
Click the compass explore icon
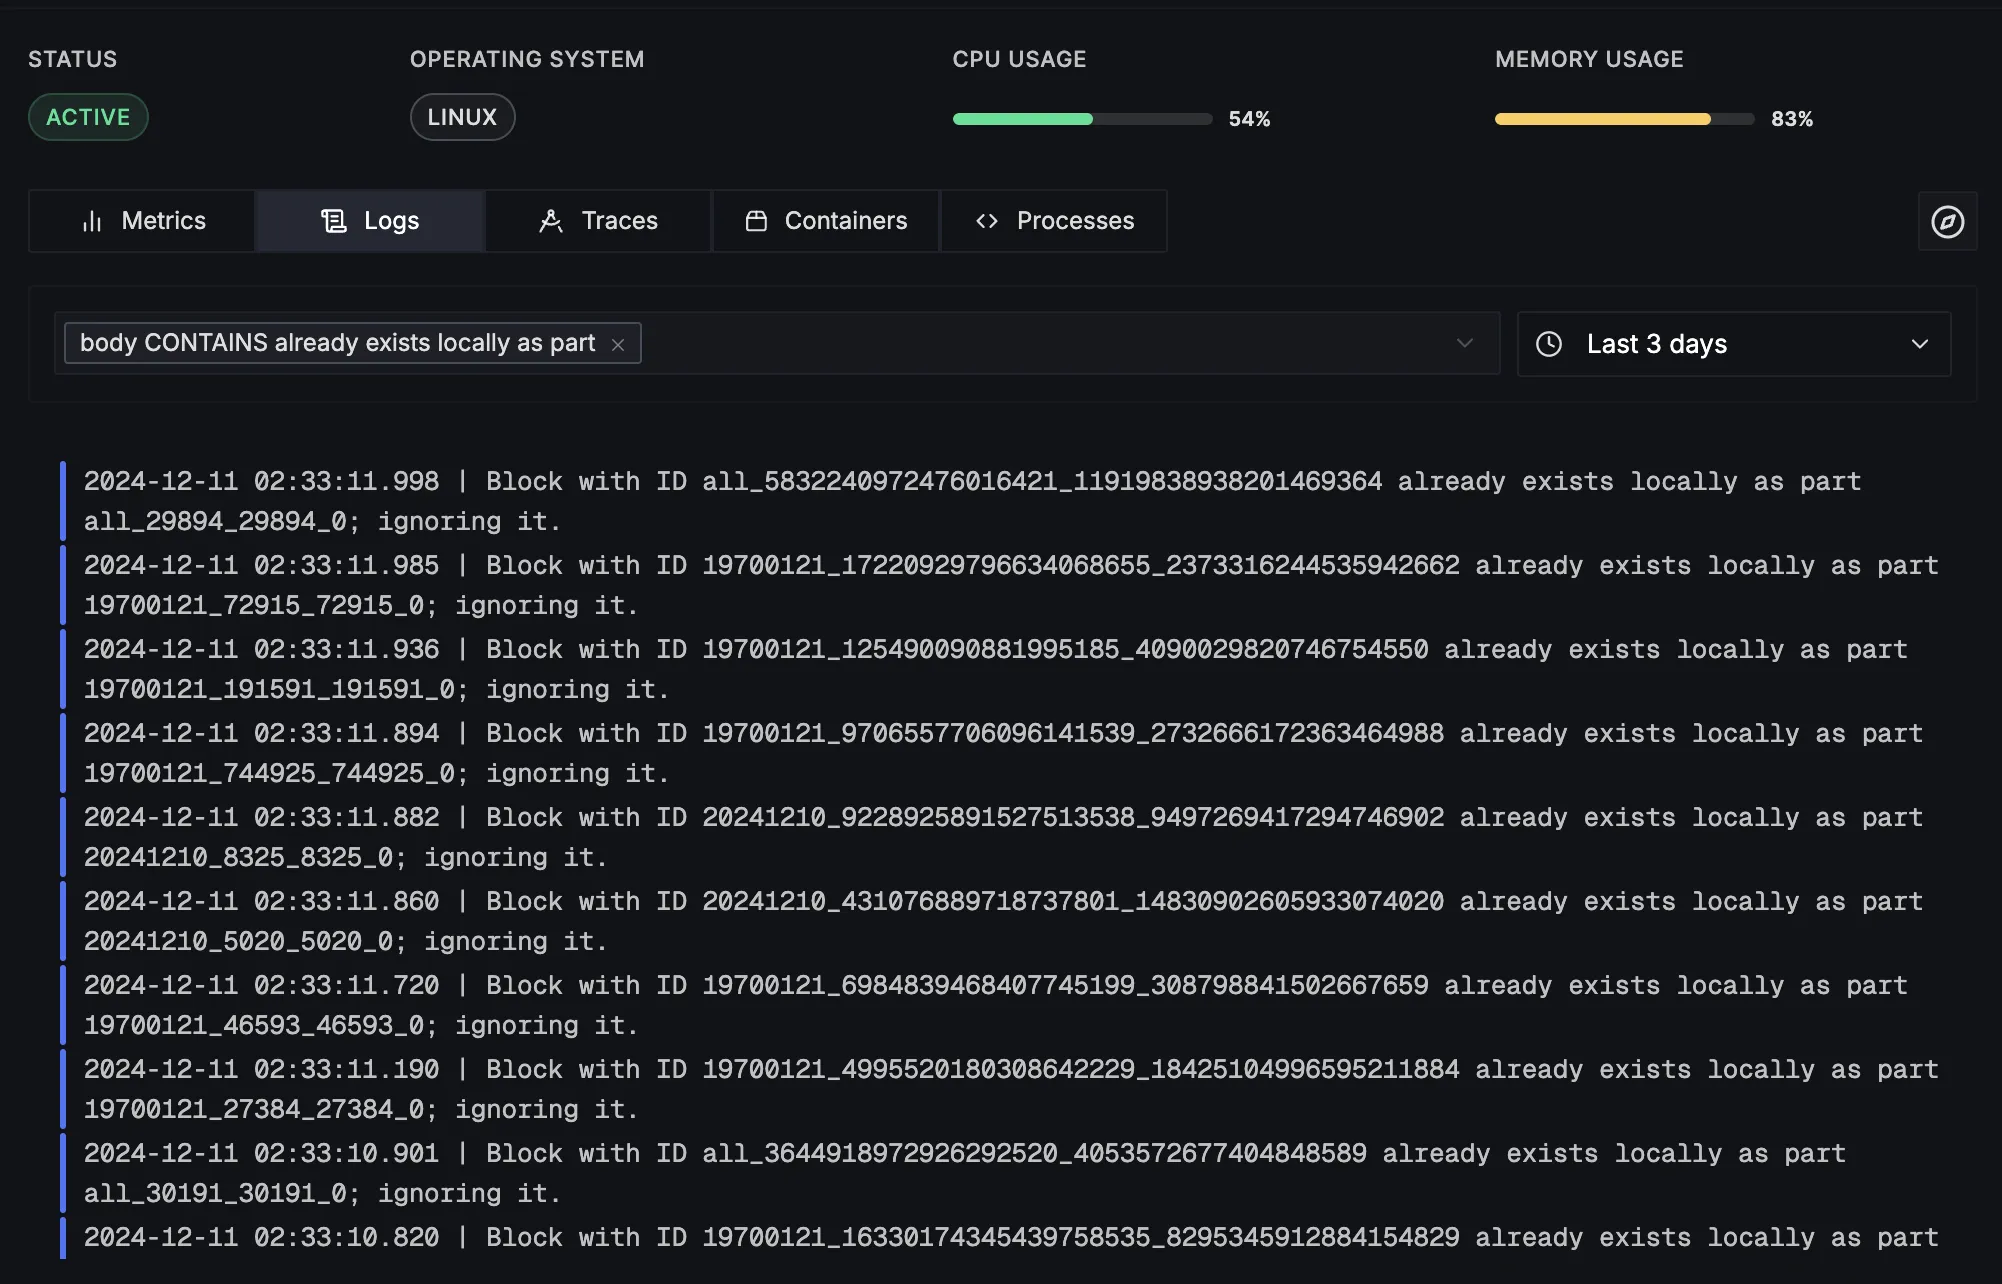pyautogui.click(x=1947, y=221)
